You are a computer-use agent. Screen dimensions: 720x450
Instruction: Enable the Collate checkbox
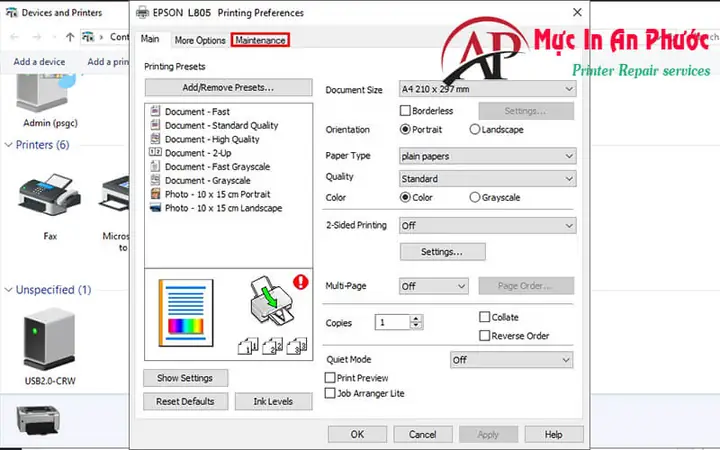tap(484, 317)
